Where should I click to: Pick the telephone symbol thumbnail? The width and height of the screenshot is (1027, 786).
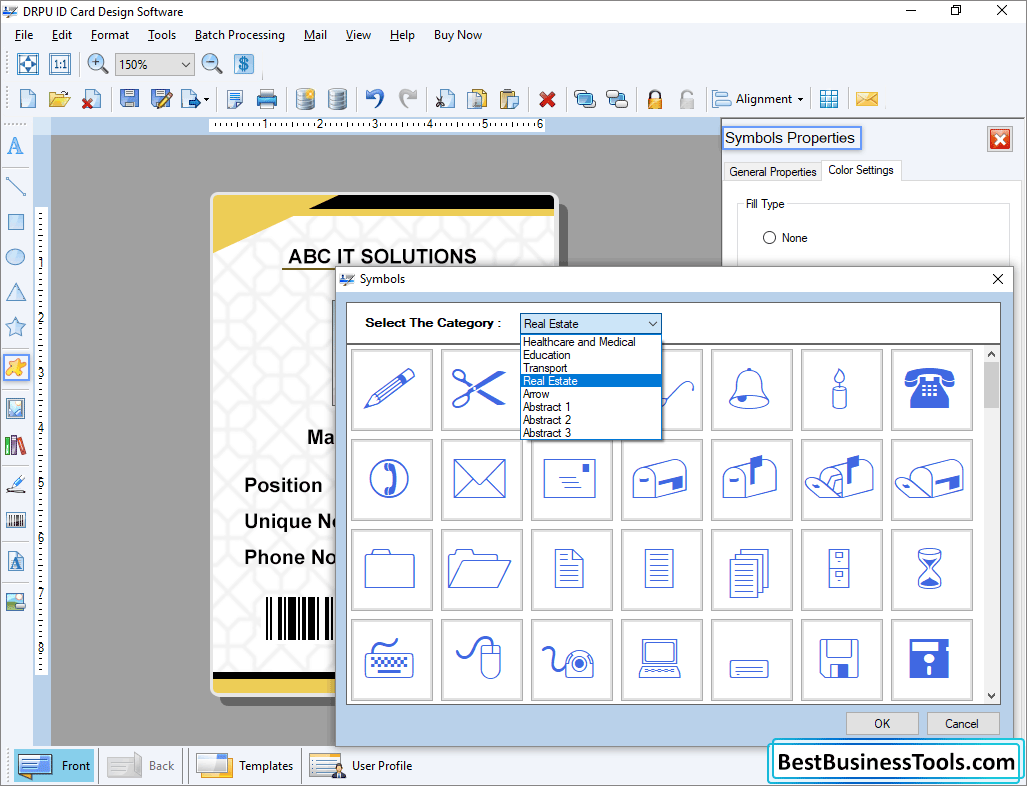pyautogui.click(x=931, y=390)
